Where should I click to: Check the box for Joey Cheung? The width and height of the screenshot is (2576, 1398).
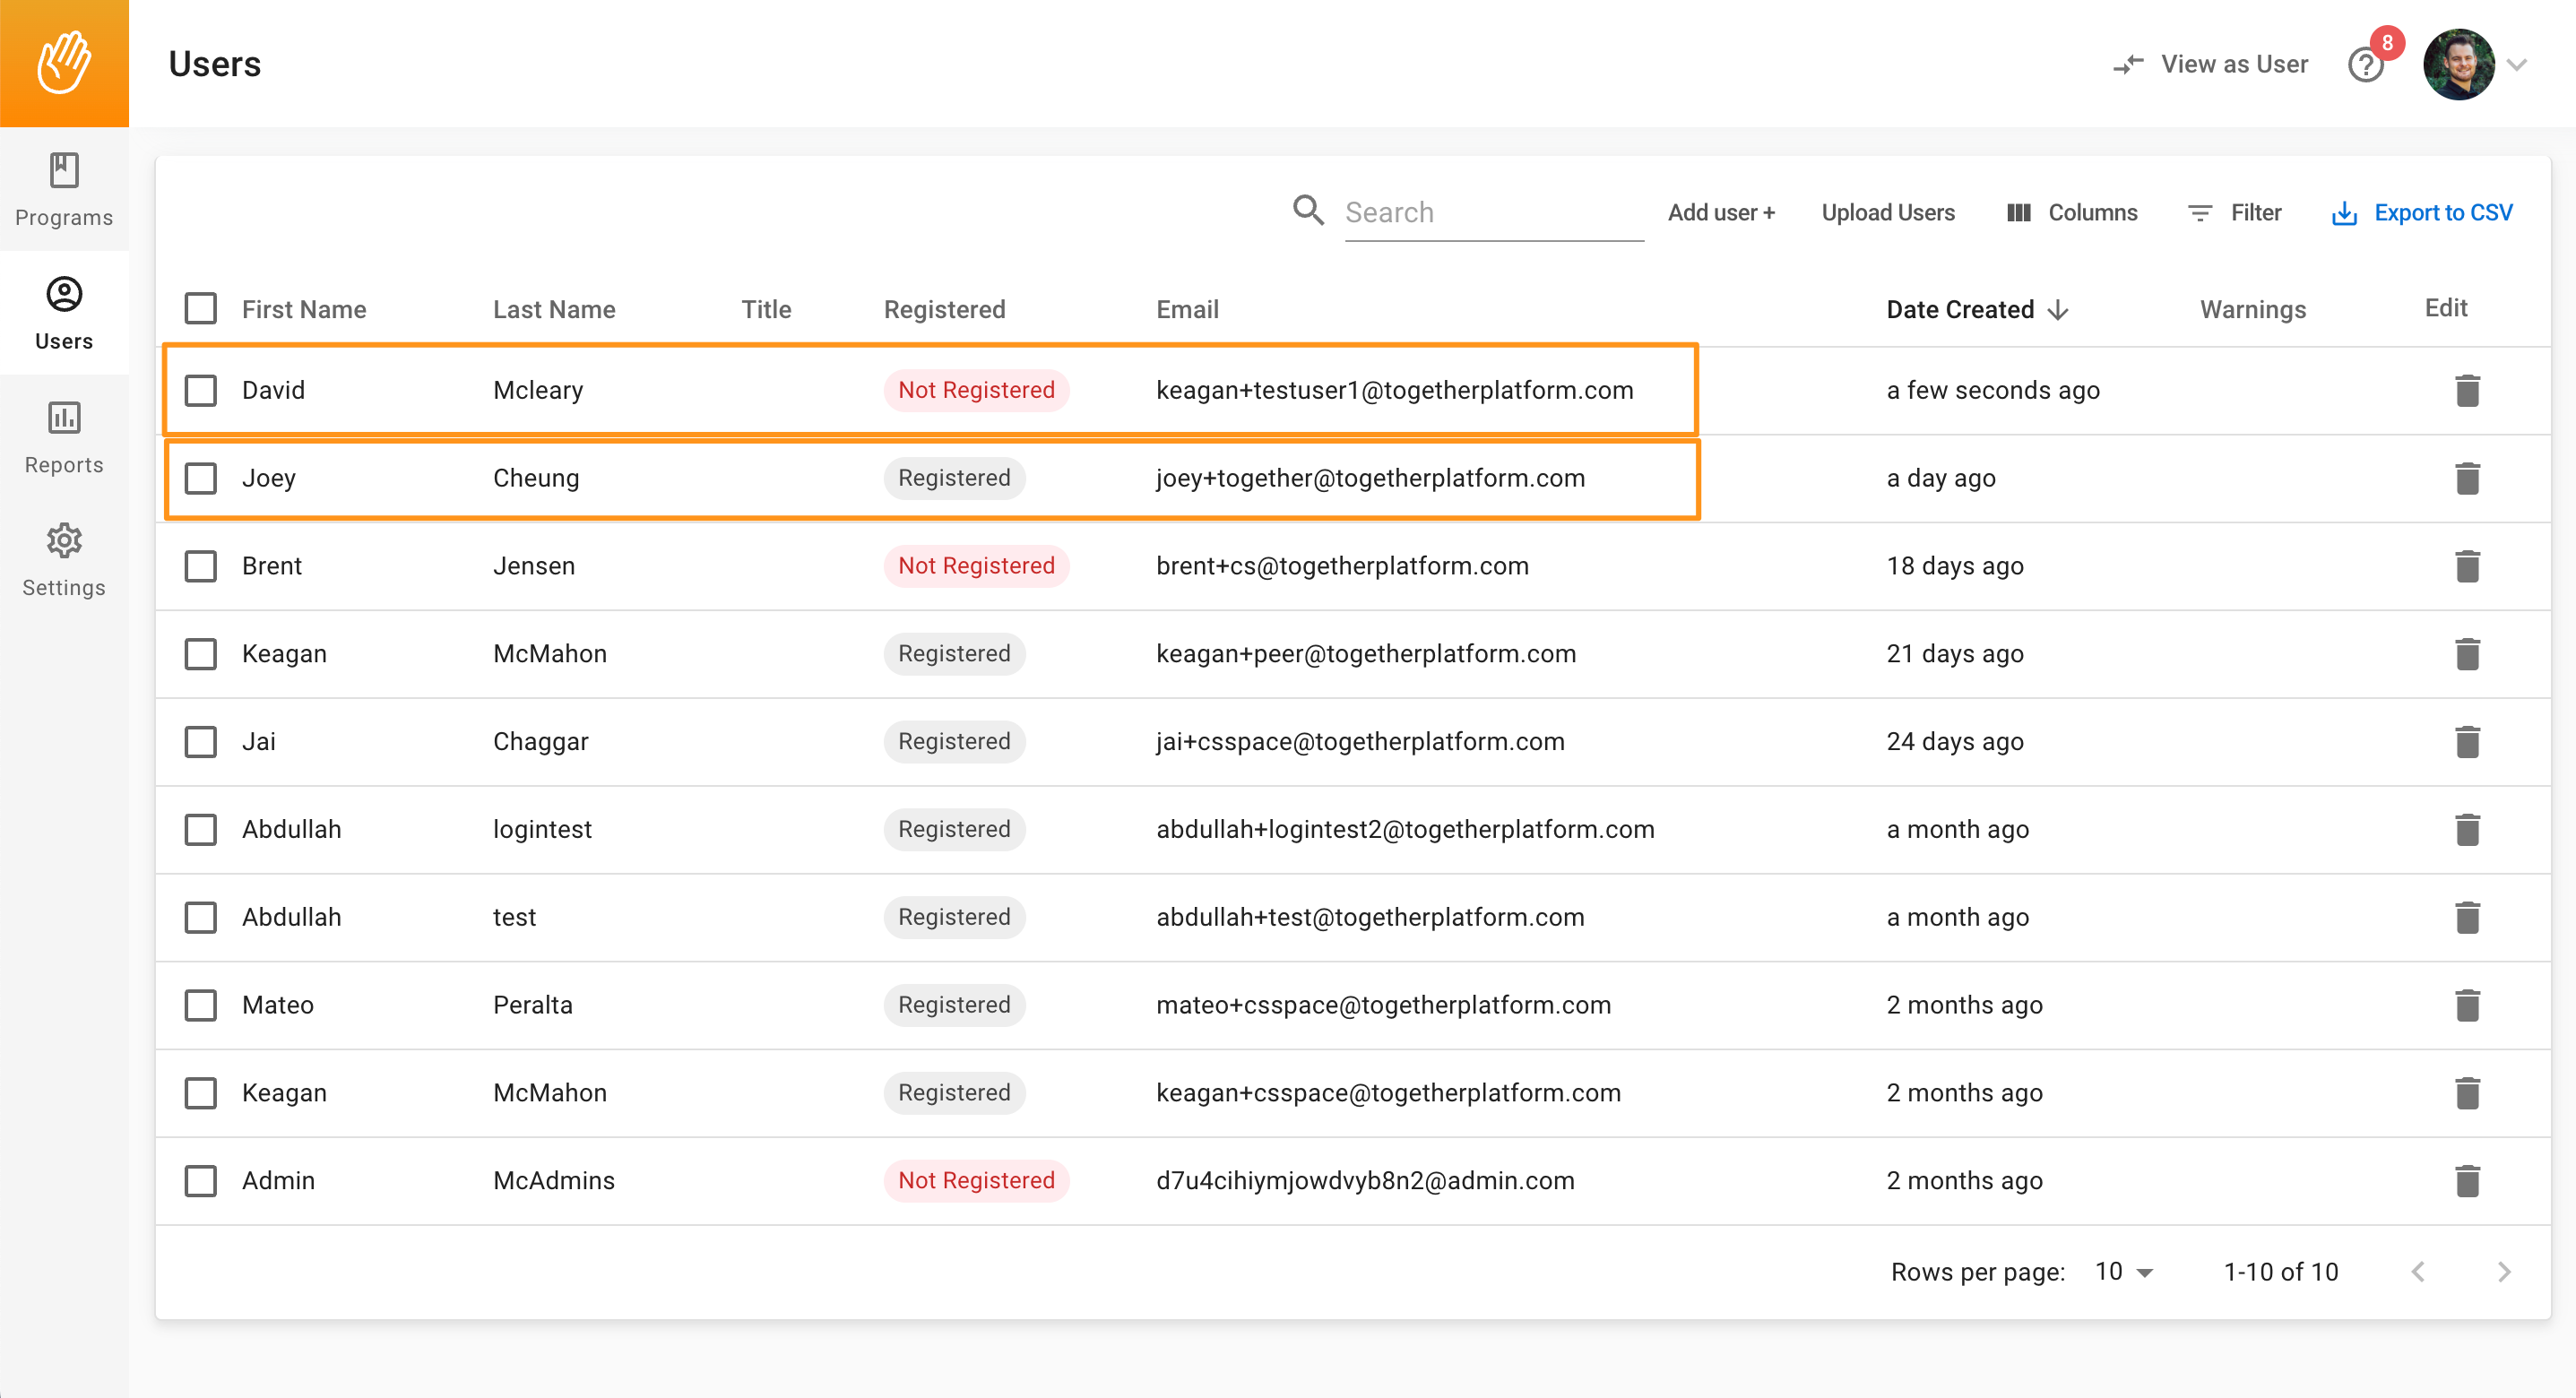(201, 478)
